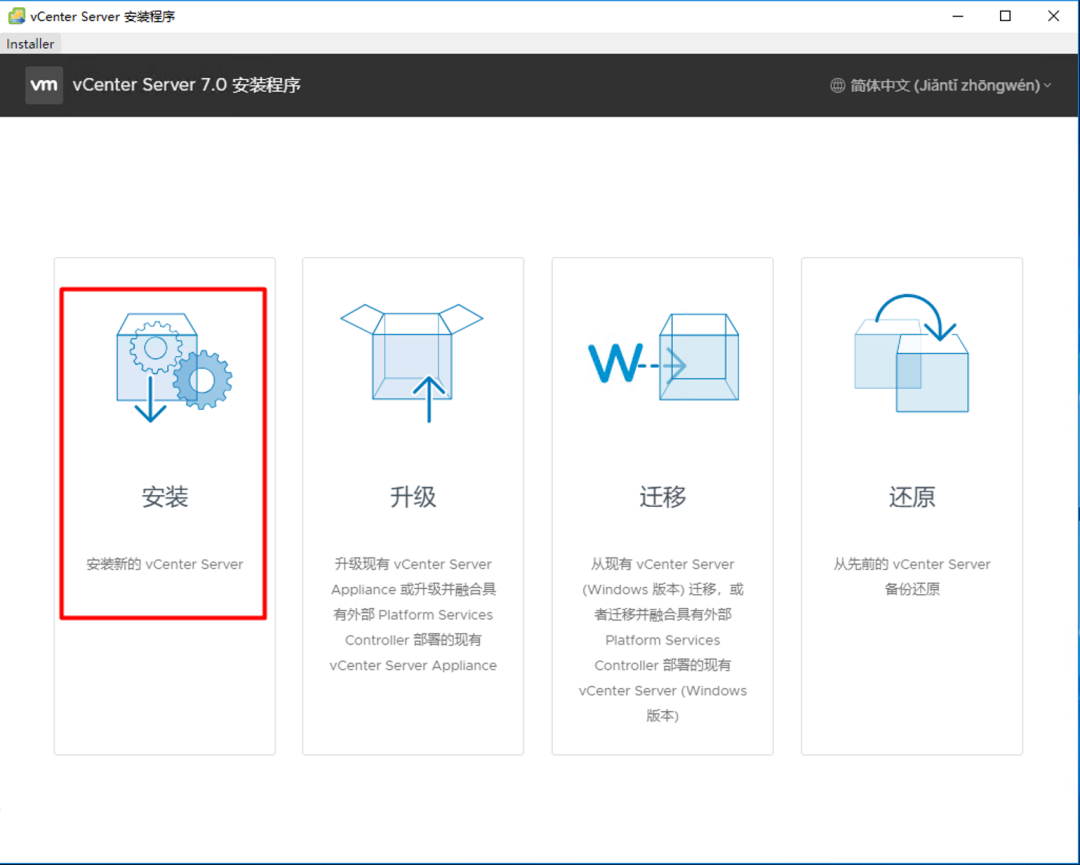Expand the language chevron arrow
The height and width of the screenshot is (865, 1080).
click(1048, 85)
